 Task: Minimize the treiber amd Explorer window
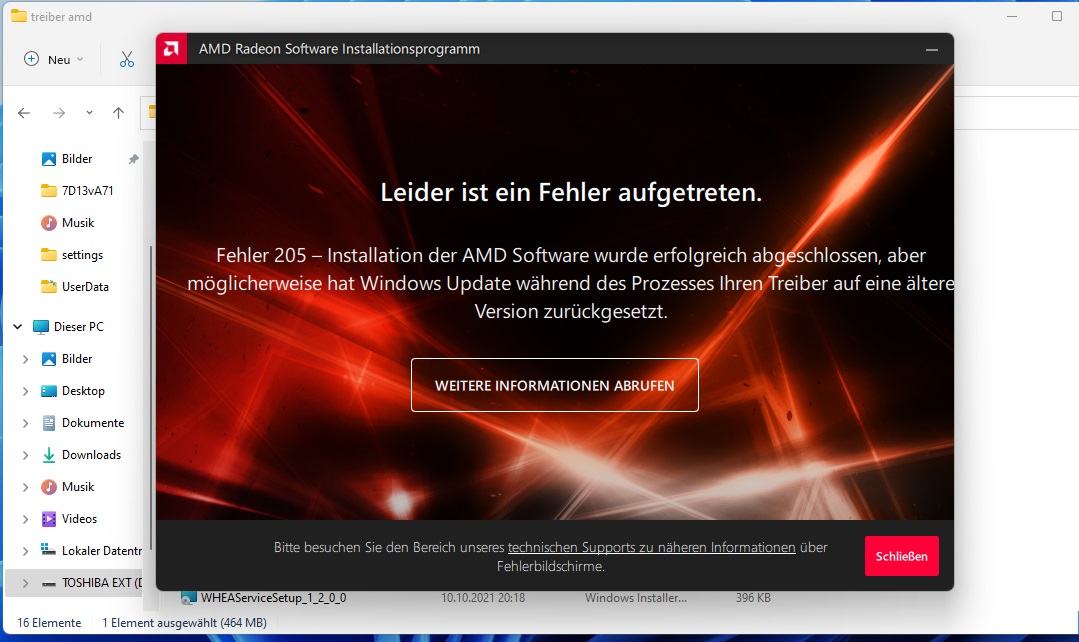[1012, 16]
